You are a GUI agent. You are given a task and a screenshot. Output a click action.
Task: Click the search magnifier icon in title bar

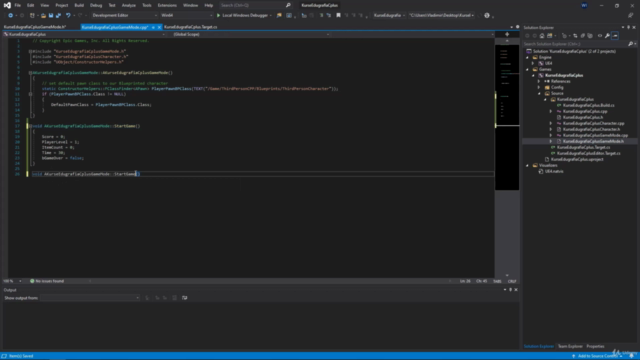pos(288,5)
